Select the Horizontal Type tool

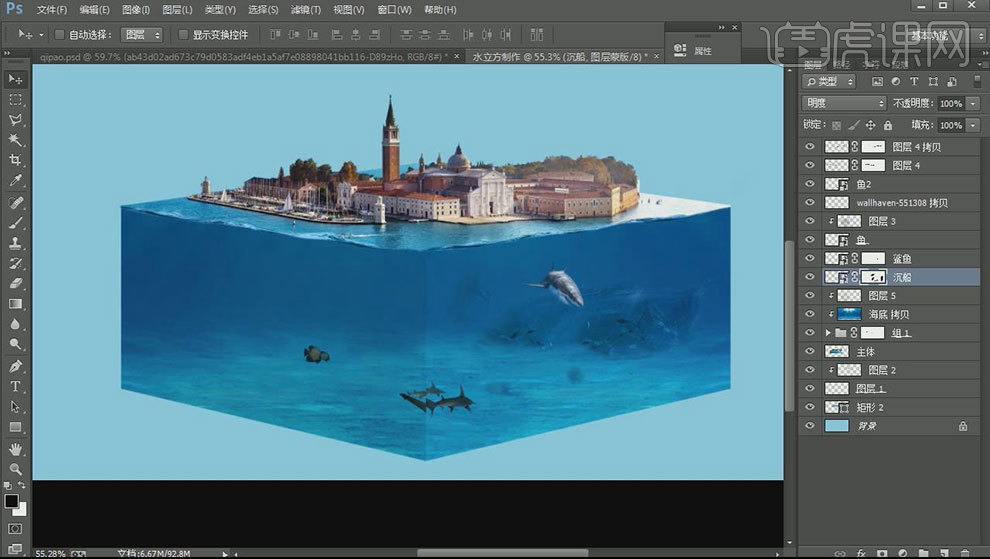tap(15, 386)
